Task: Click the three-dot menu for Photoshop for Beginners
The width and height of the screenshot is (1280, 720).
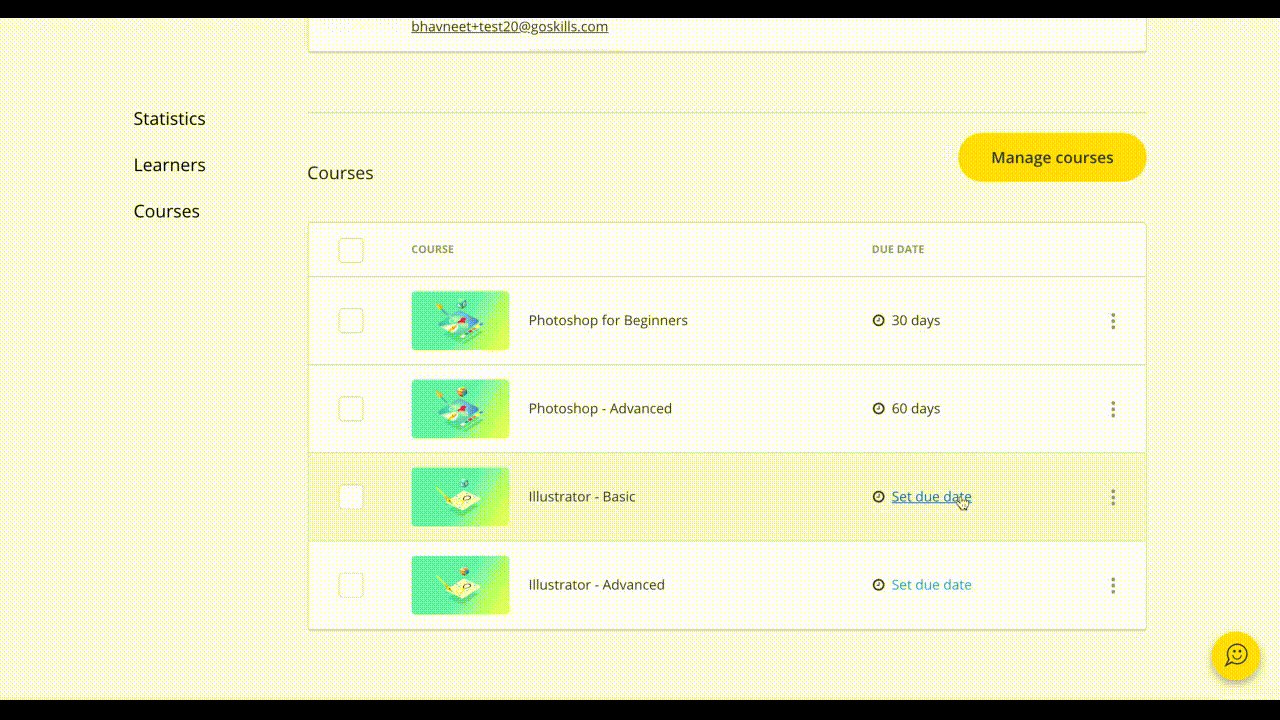Action: point(1113,320)
